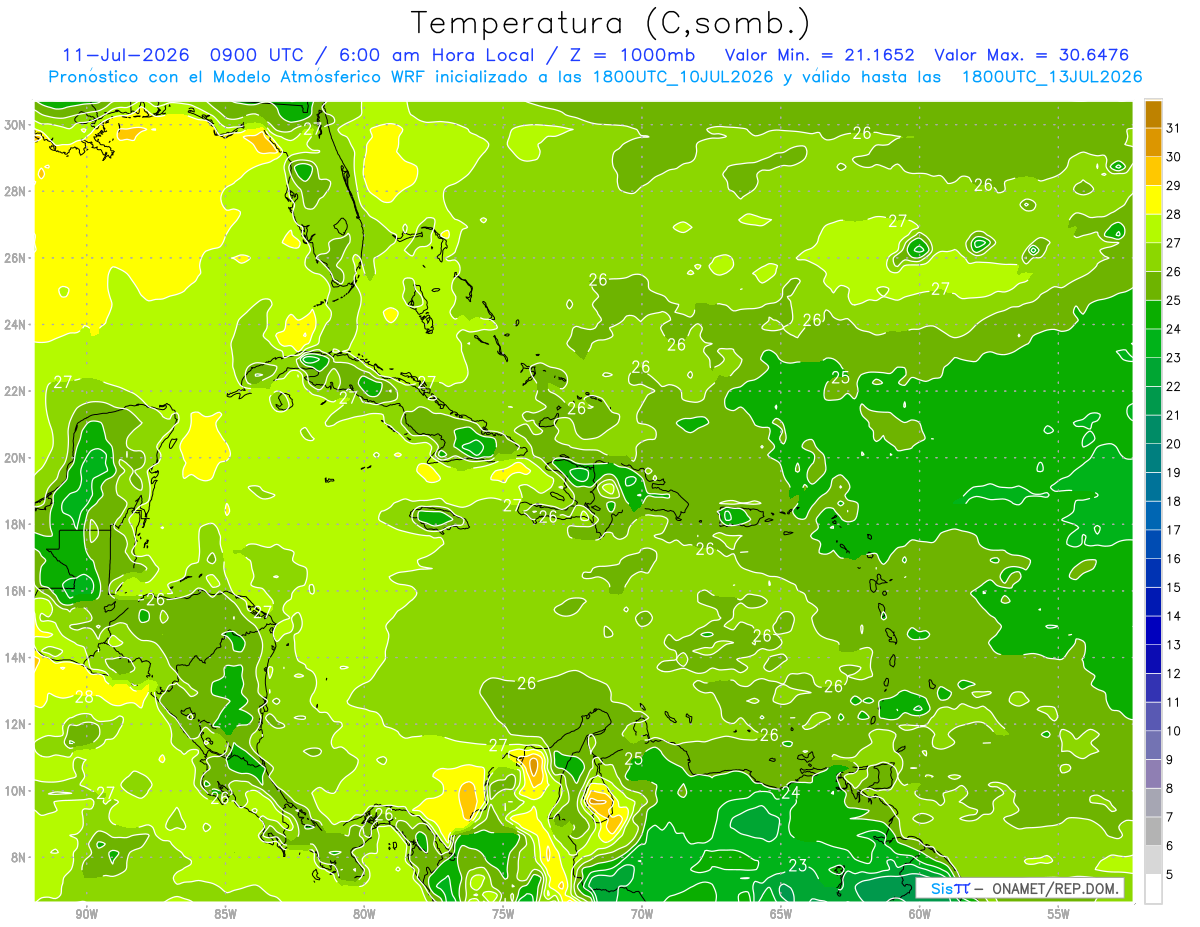Click the yellow legend swatch between 28 and 29

coord(1153,200)
